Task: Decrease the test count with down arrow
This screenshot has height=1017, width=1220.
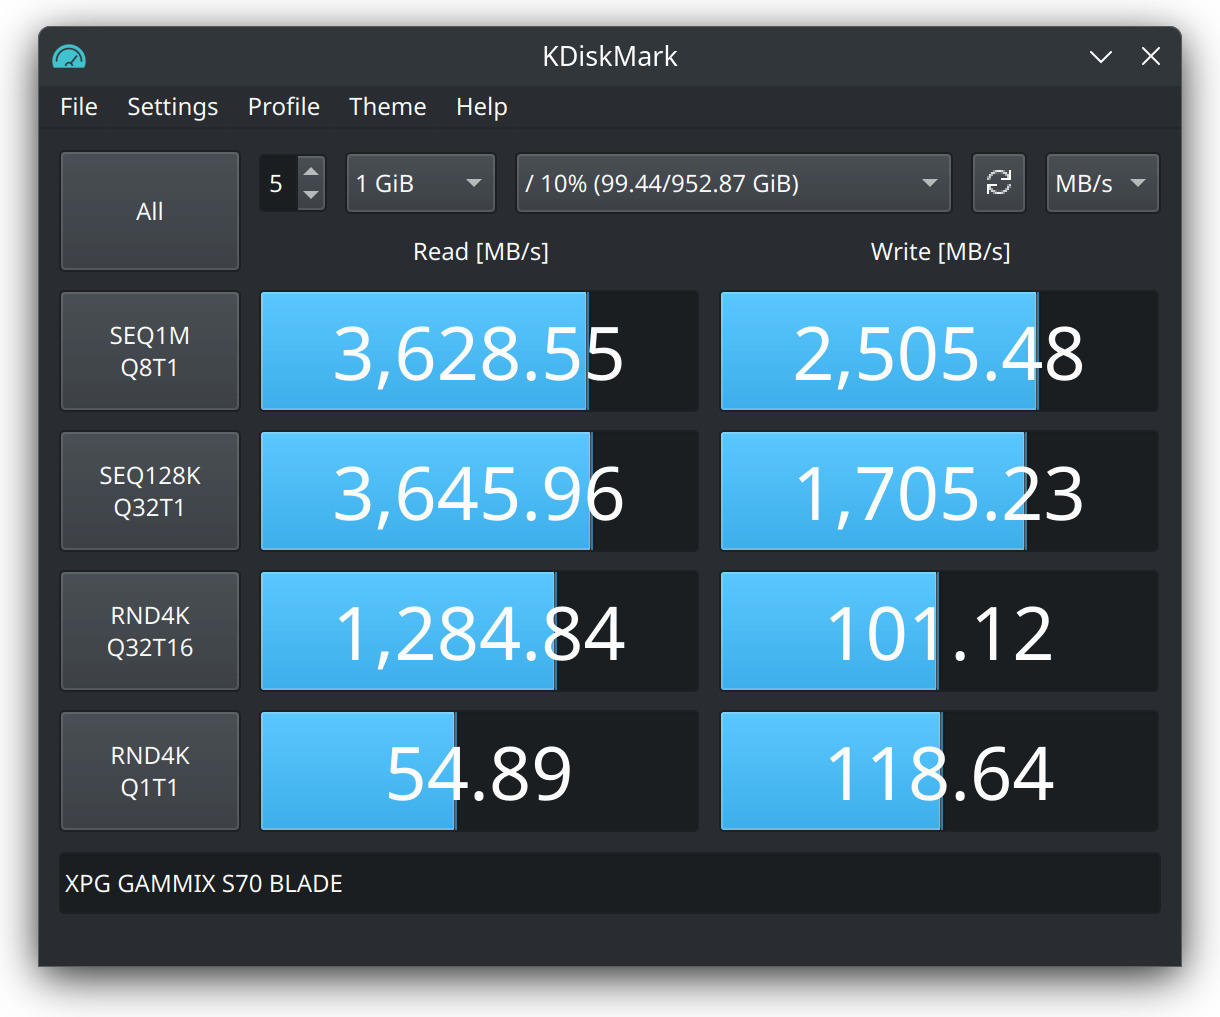Action: (311, 195)
